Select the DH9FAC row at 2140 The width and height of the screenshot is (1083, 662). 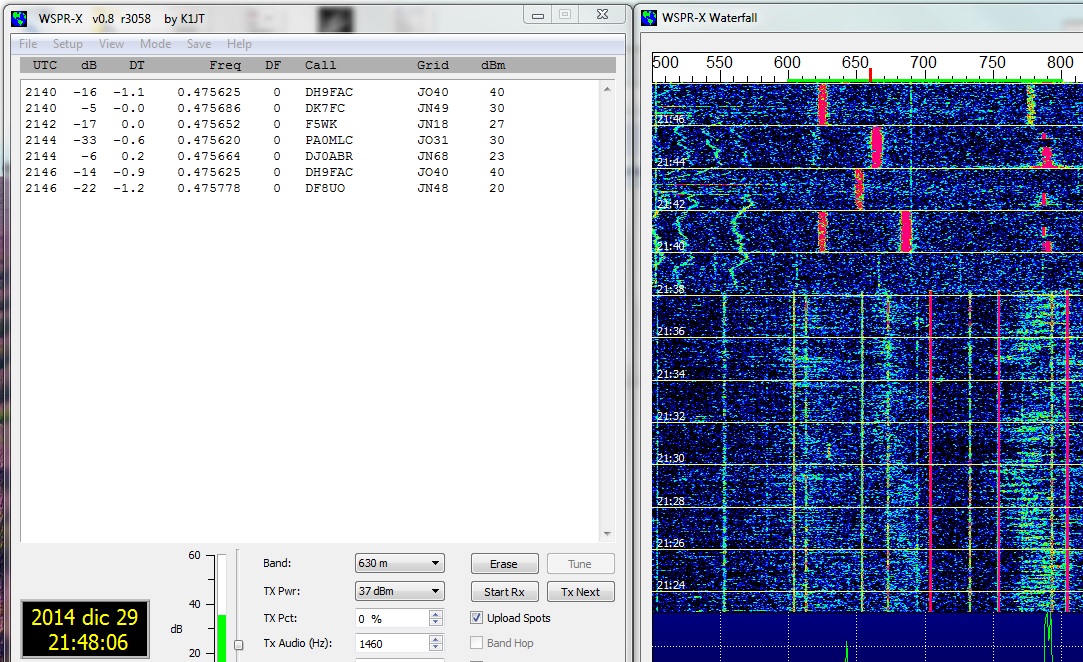click(265, 92)
